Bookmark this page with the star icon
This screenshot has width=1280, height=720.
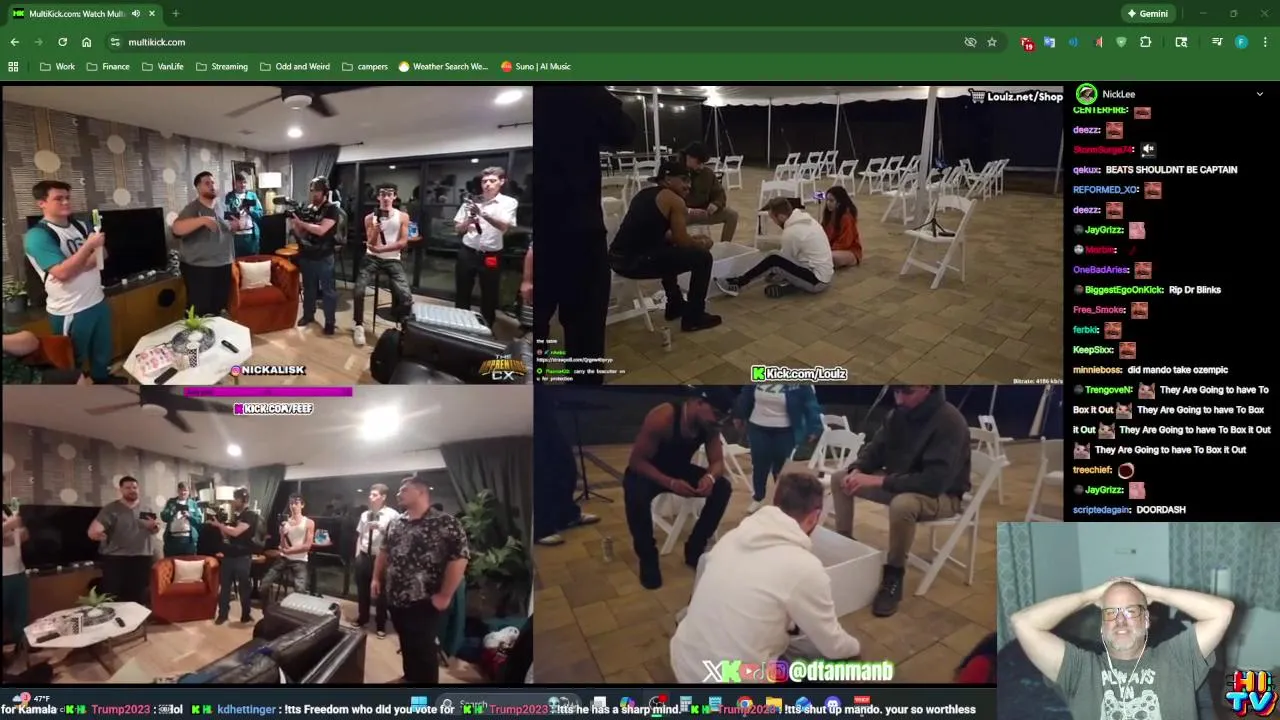coord(991,42)
